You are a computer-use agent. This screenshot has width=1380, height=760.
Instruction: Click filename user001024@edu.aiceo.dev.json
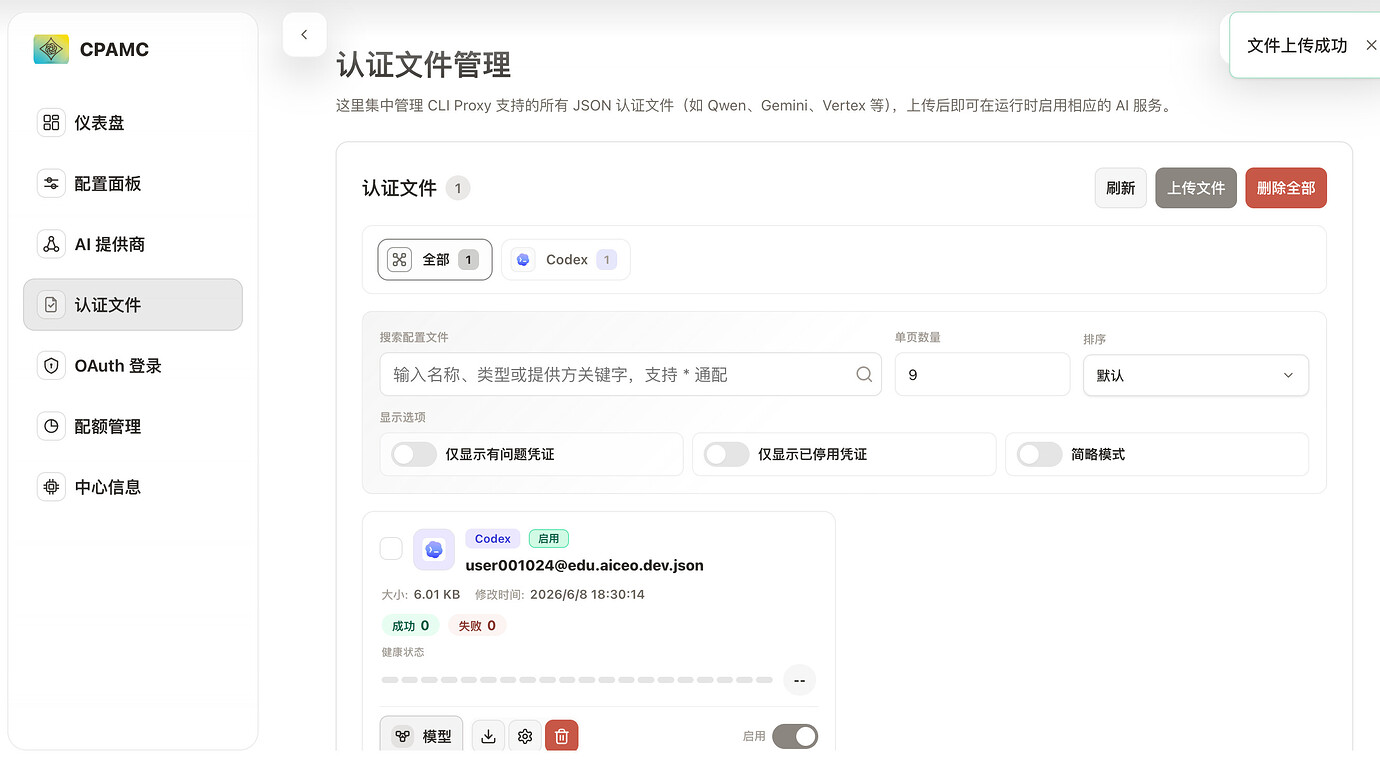click(584, 565)
